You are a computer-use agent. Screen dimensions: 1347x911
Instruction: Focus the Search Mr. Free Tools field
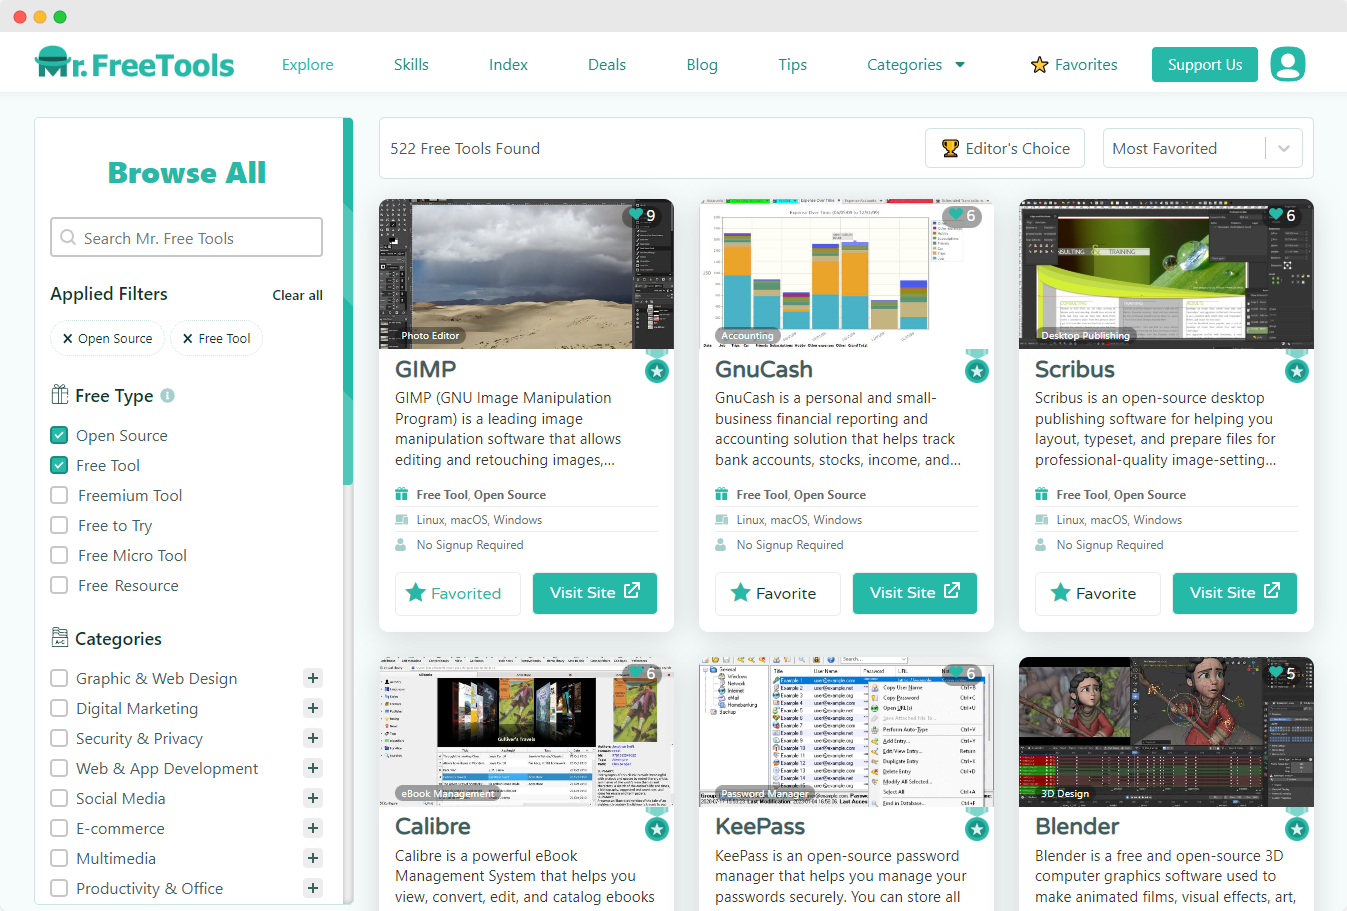186,238
